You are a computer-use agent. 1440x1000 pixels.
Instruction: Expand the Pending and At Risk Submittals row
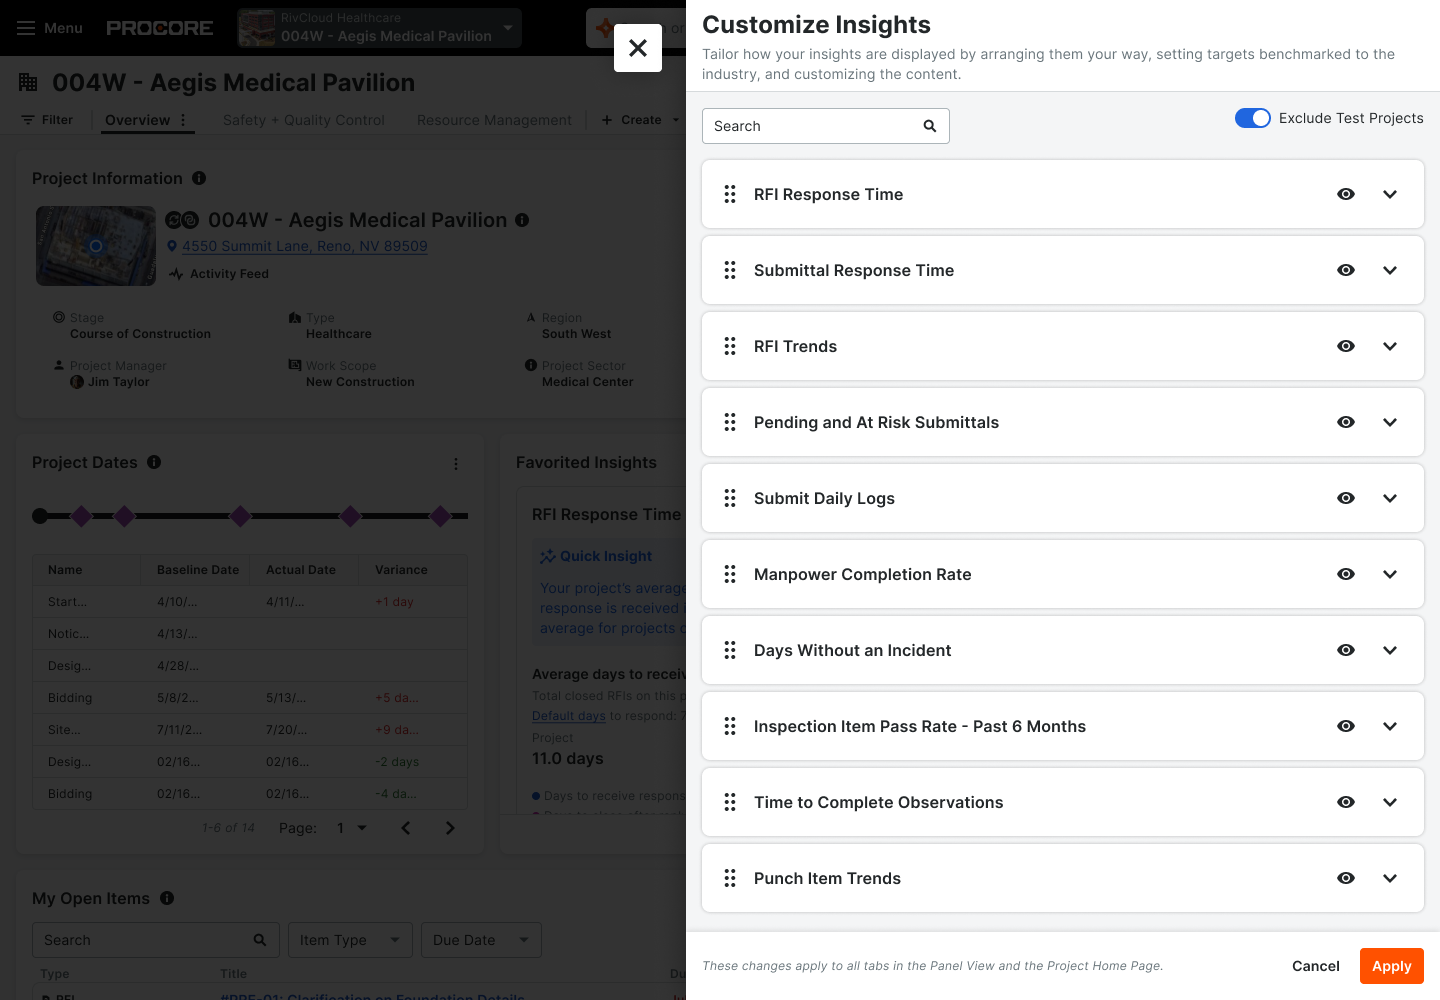[1390, 422]
